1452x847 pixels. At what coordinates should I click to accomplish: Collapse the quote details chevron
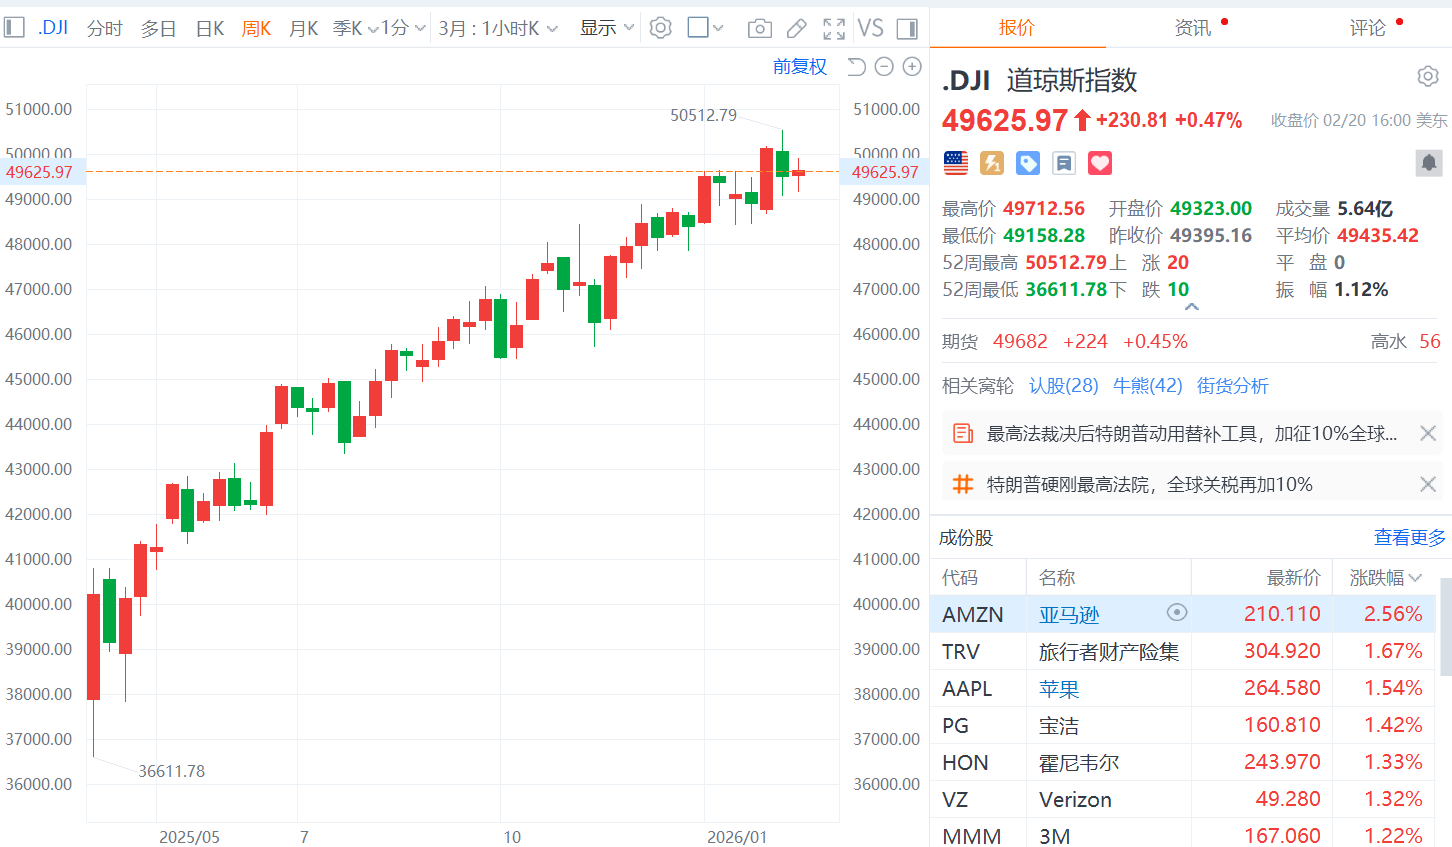pos(1191,307)
